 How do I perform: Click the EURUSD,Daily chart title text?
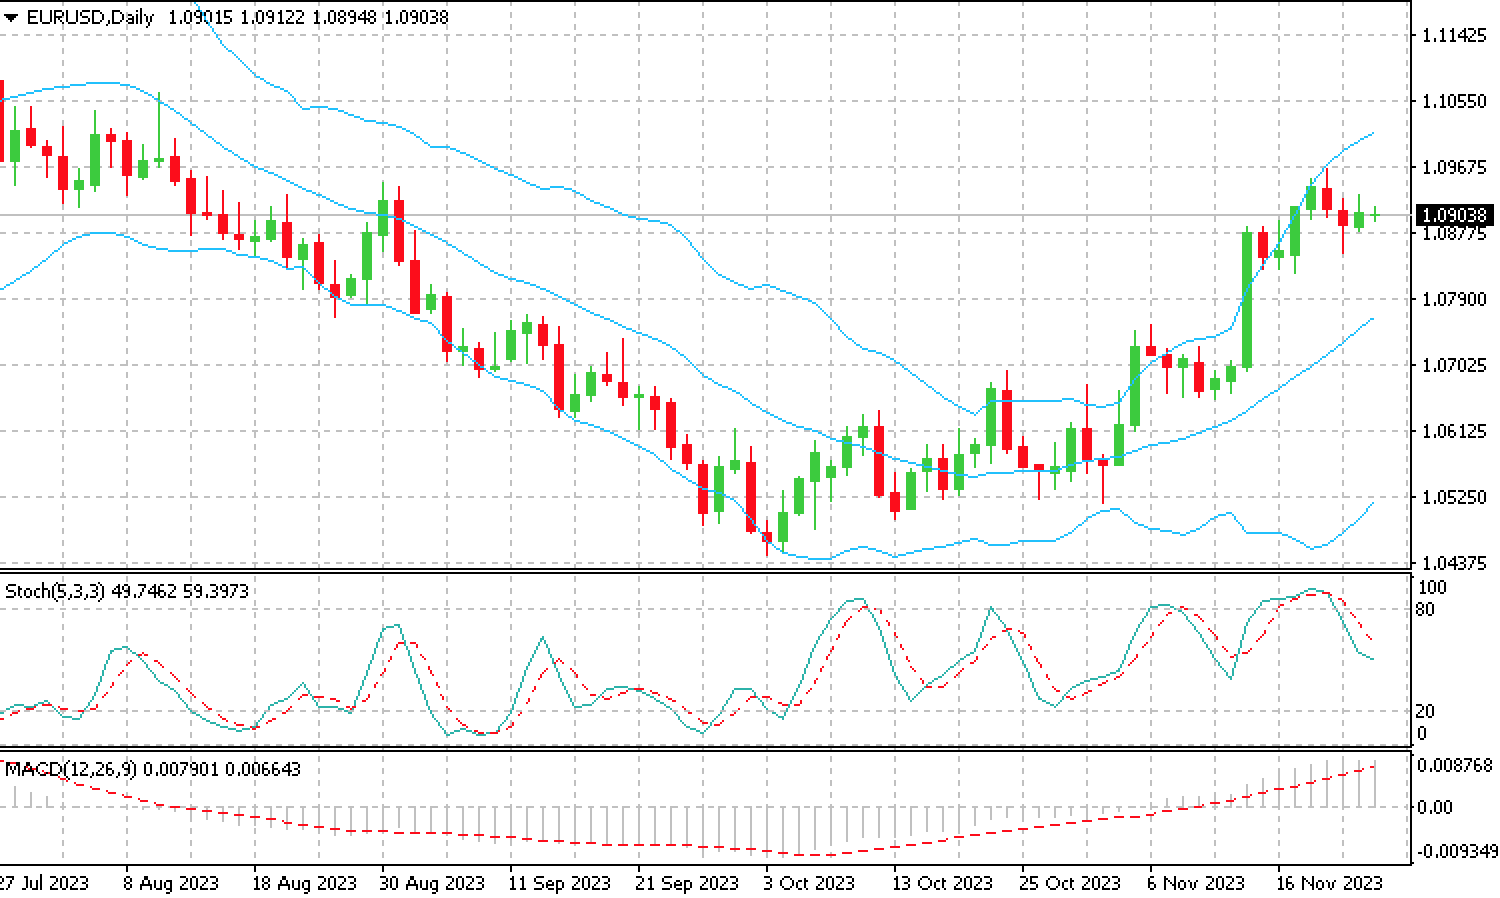[90, 18]
